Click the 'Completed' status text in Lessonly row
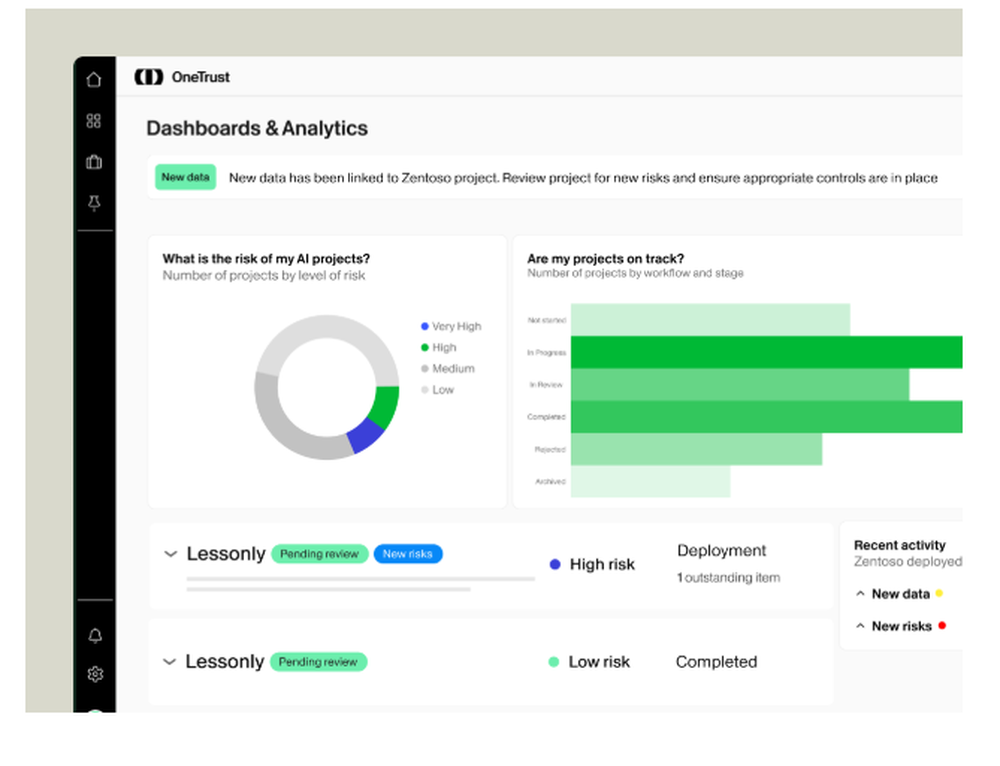The image size is (1000, 766). tap(716, 662)
